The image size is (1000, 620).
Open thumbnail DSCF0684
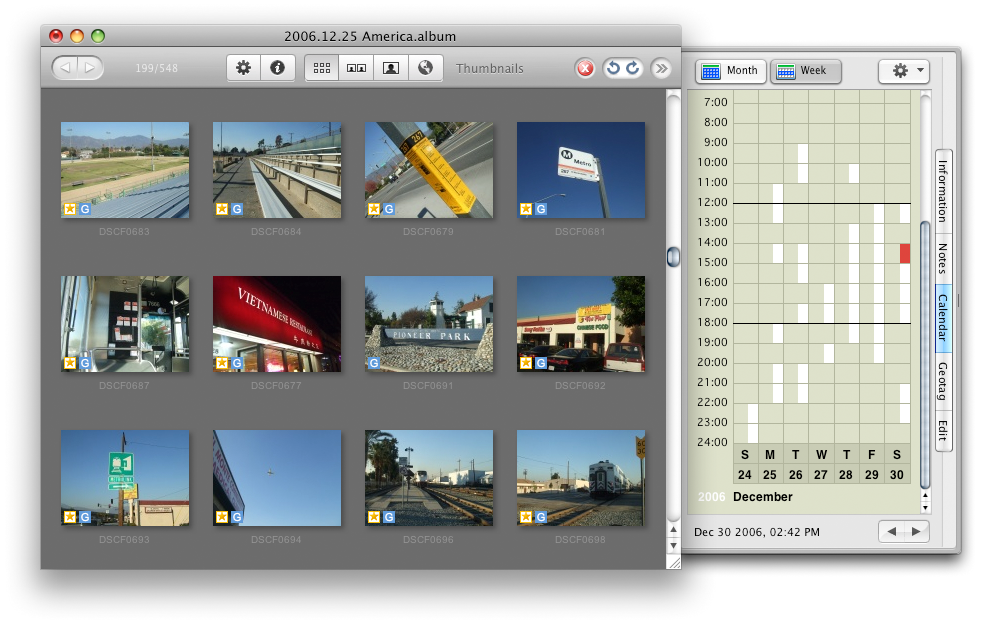pyautogui.click(x=277, y=170)
